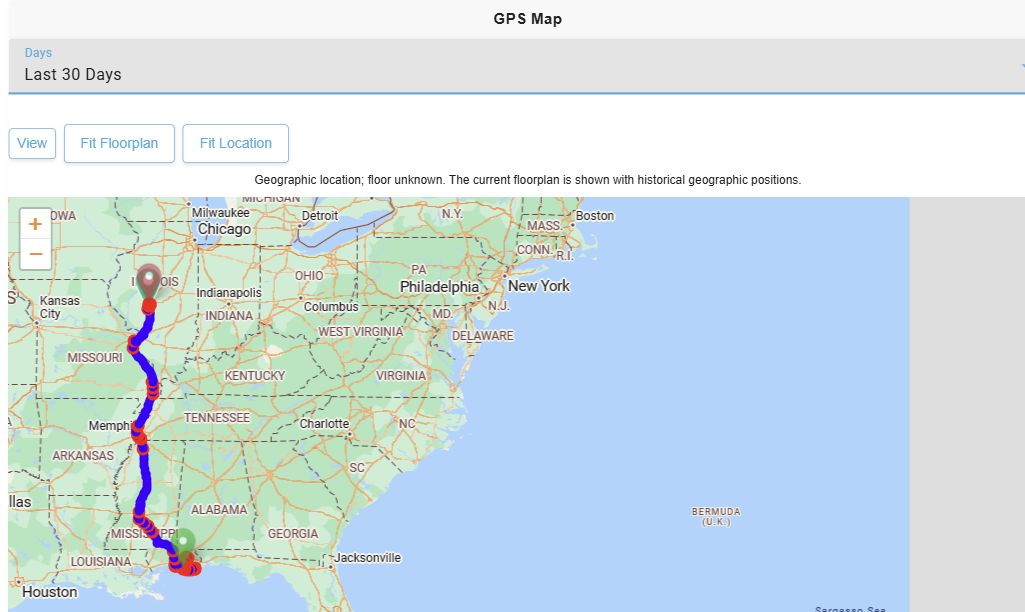Screen dimensions: 1025x612
Task: Click the Philadelphia label on the map
Action: (439, 287)
